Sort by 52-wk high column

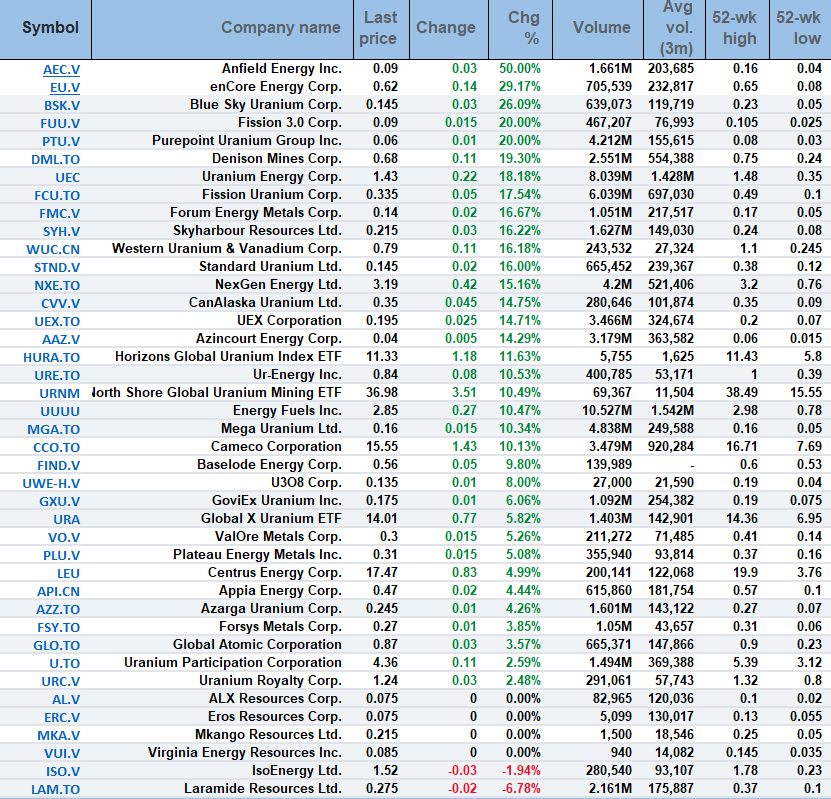[x=737, y=29]
